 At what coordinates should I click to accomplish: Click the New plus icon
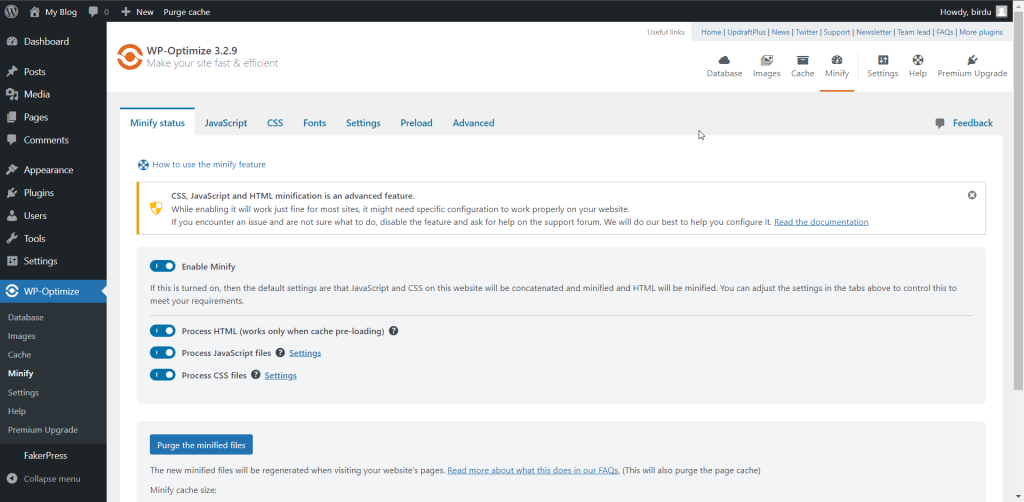tap(126, 12)
